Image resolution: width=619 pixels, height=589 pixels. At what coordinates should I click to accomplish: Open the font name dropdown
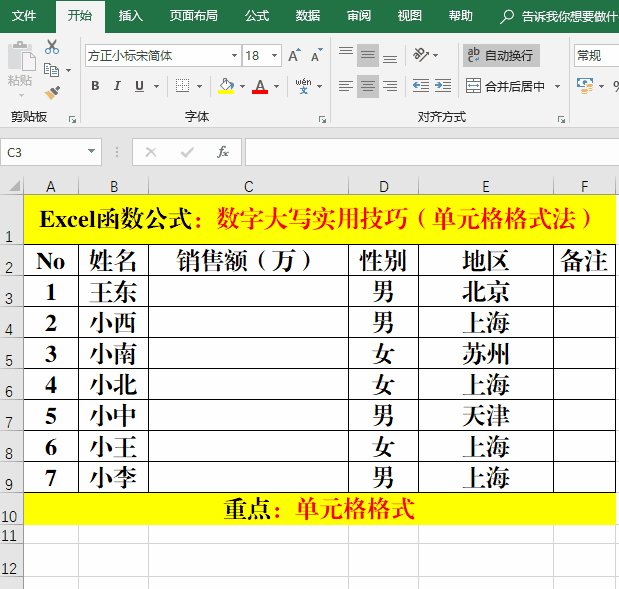pyautogui.click(x=234, y=56)
